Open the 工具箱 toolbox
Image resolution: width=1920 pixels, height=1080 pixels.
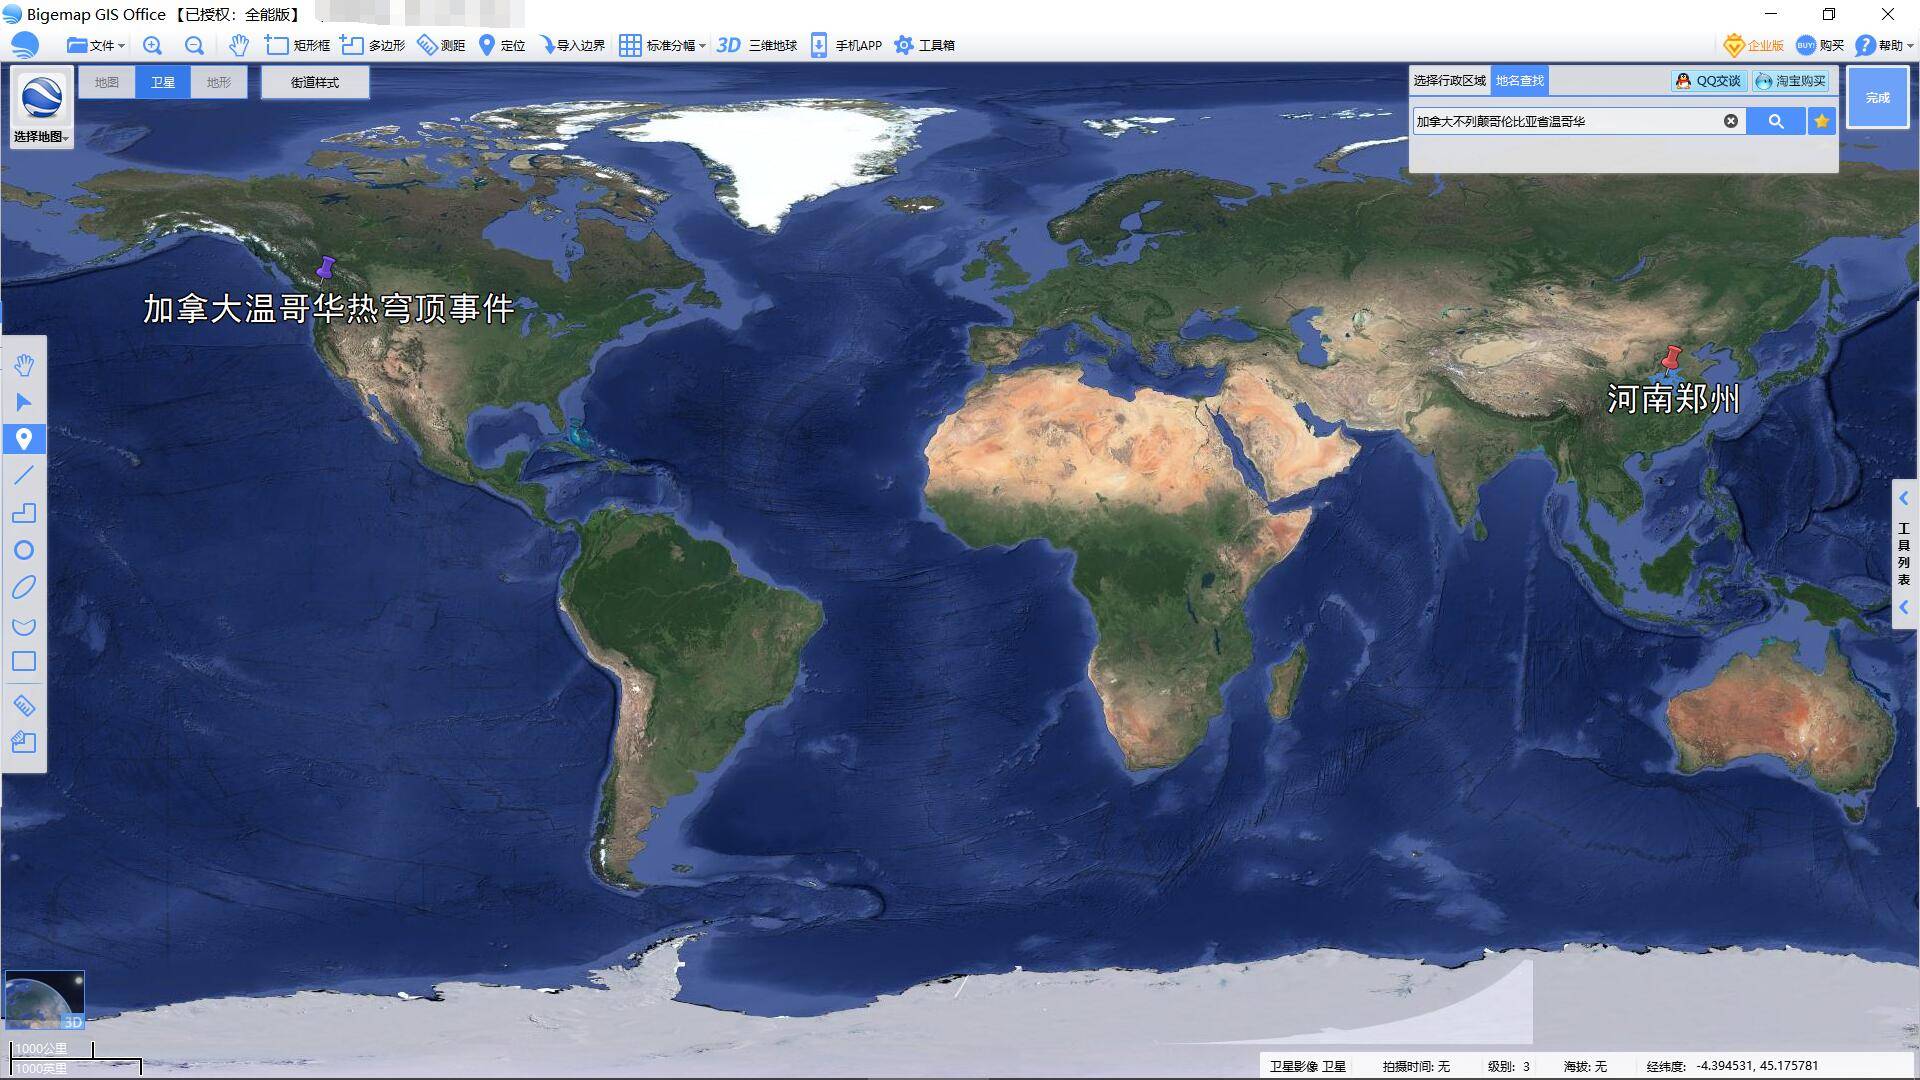point(931,45)
